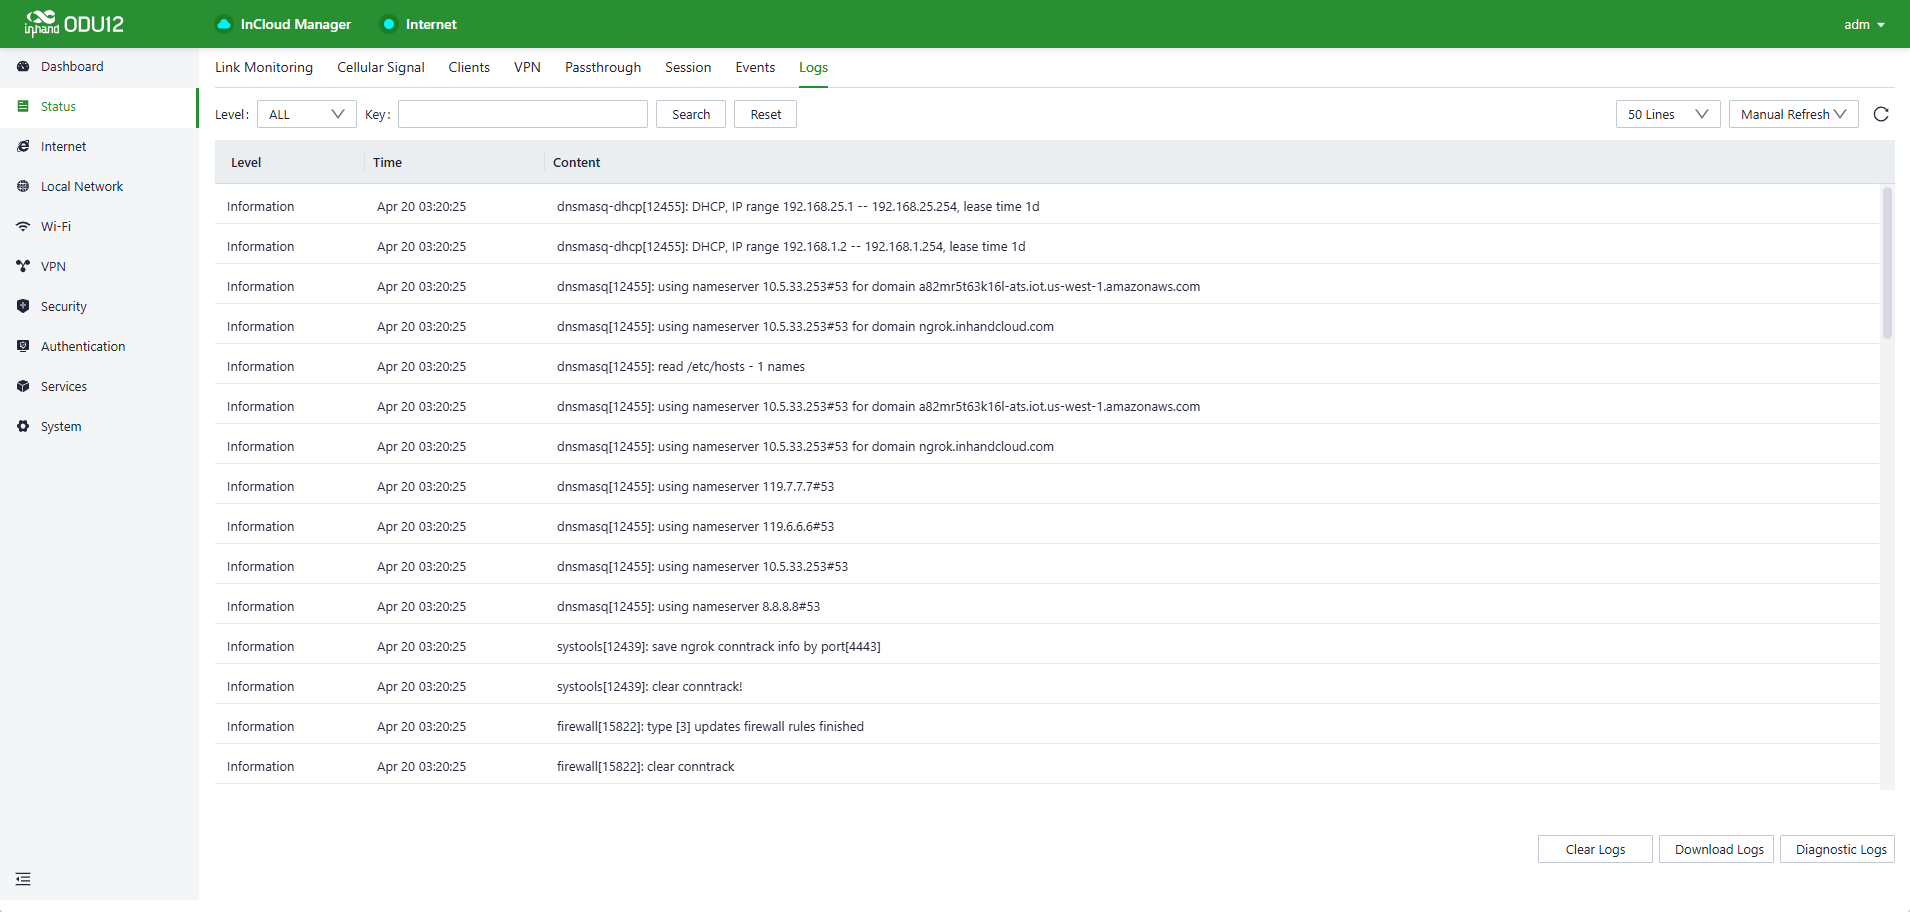
Task: Click the Key search input field
Action: pyautogui.click(x=523, y=115)
